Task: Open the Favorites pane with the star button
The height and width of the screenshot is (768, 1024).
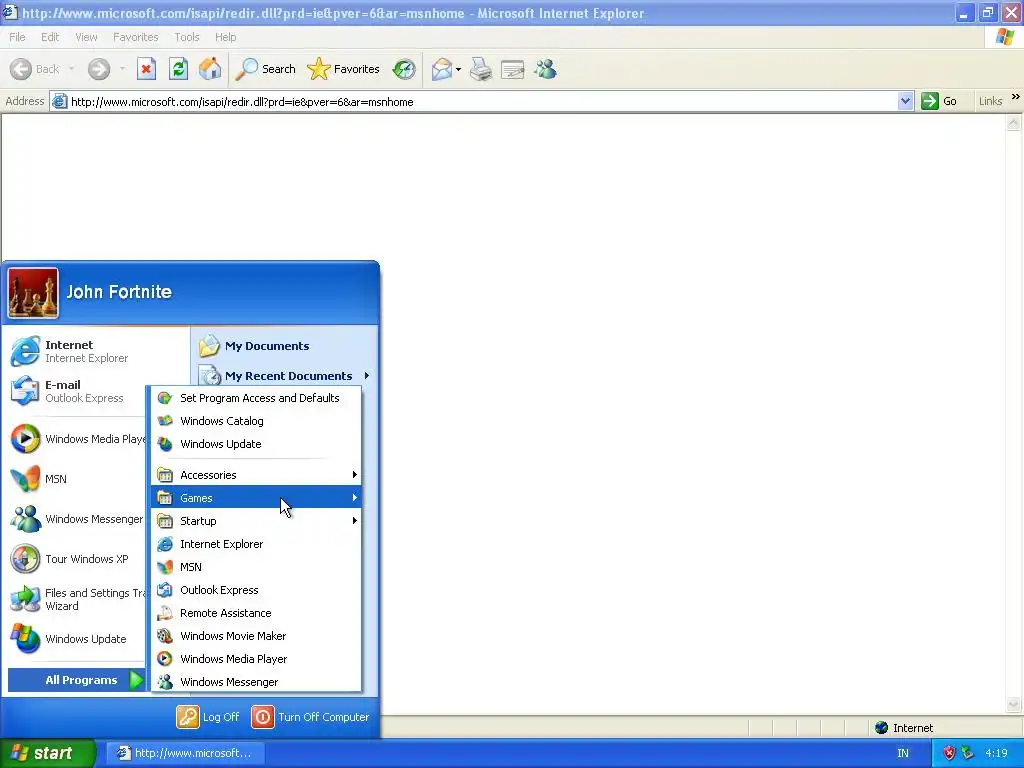Action: (344, 69)
